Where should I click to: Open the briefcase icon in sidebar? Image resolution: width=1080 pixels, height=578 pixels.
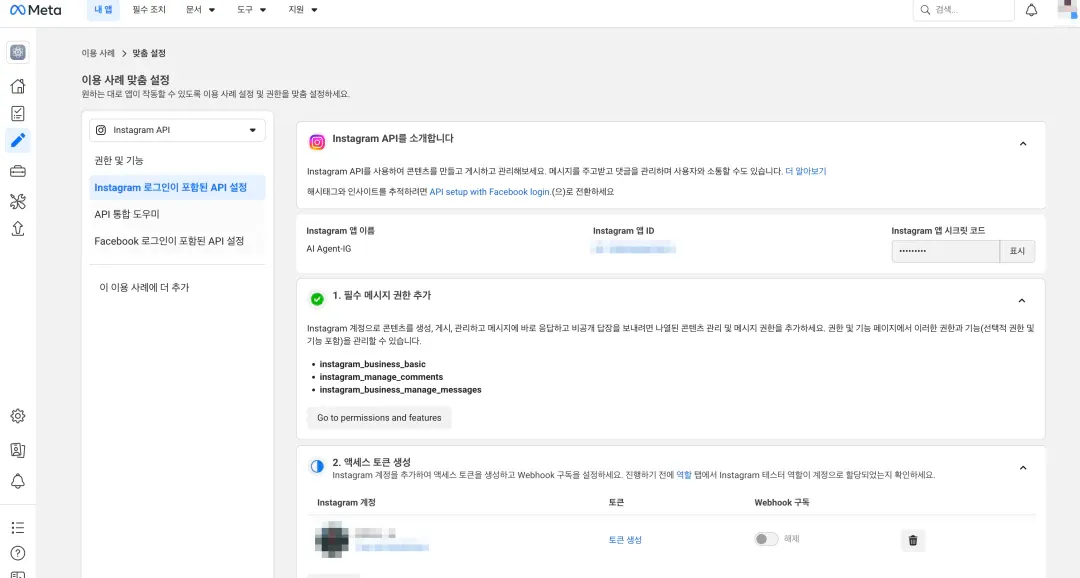click(18, 171)
